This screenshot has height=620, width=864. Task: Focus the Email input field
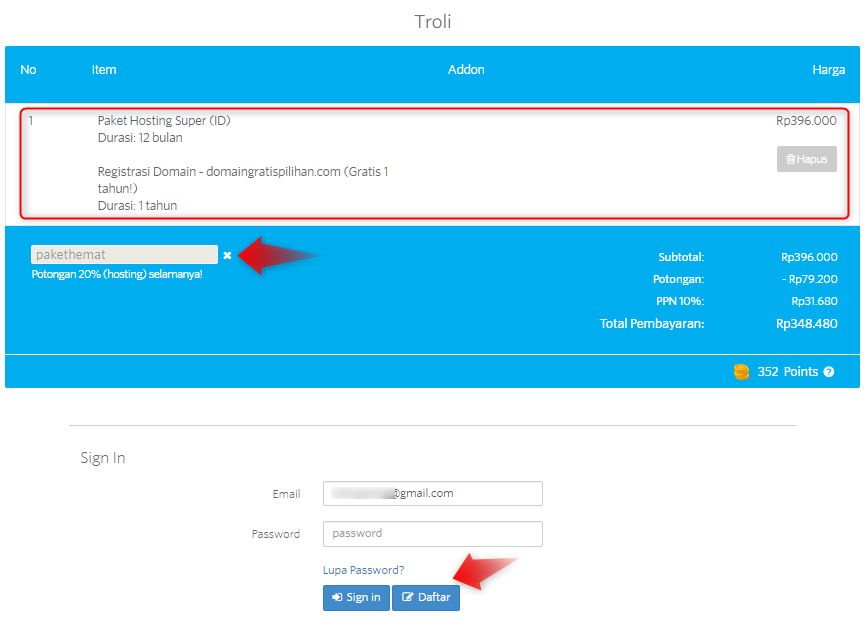(x=432, y=494)
